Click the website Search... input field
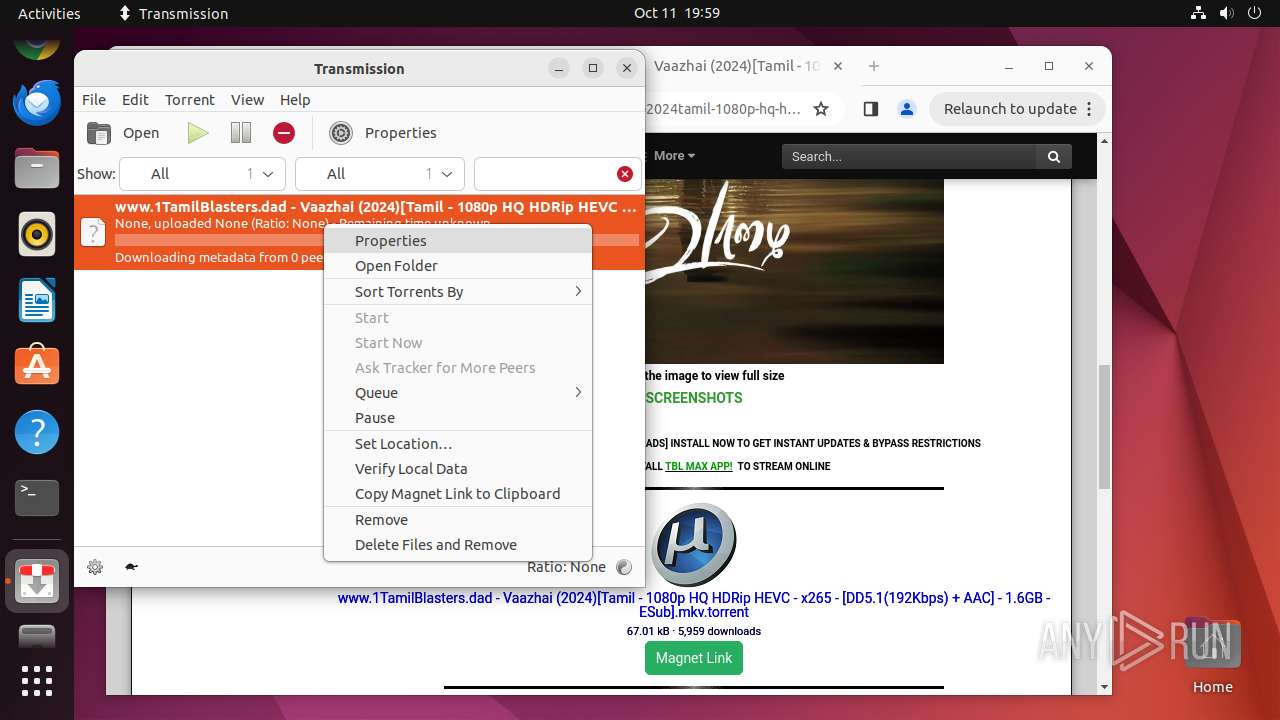 coord(909,156)
